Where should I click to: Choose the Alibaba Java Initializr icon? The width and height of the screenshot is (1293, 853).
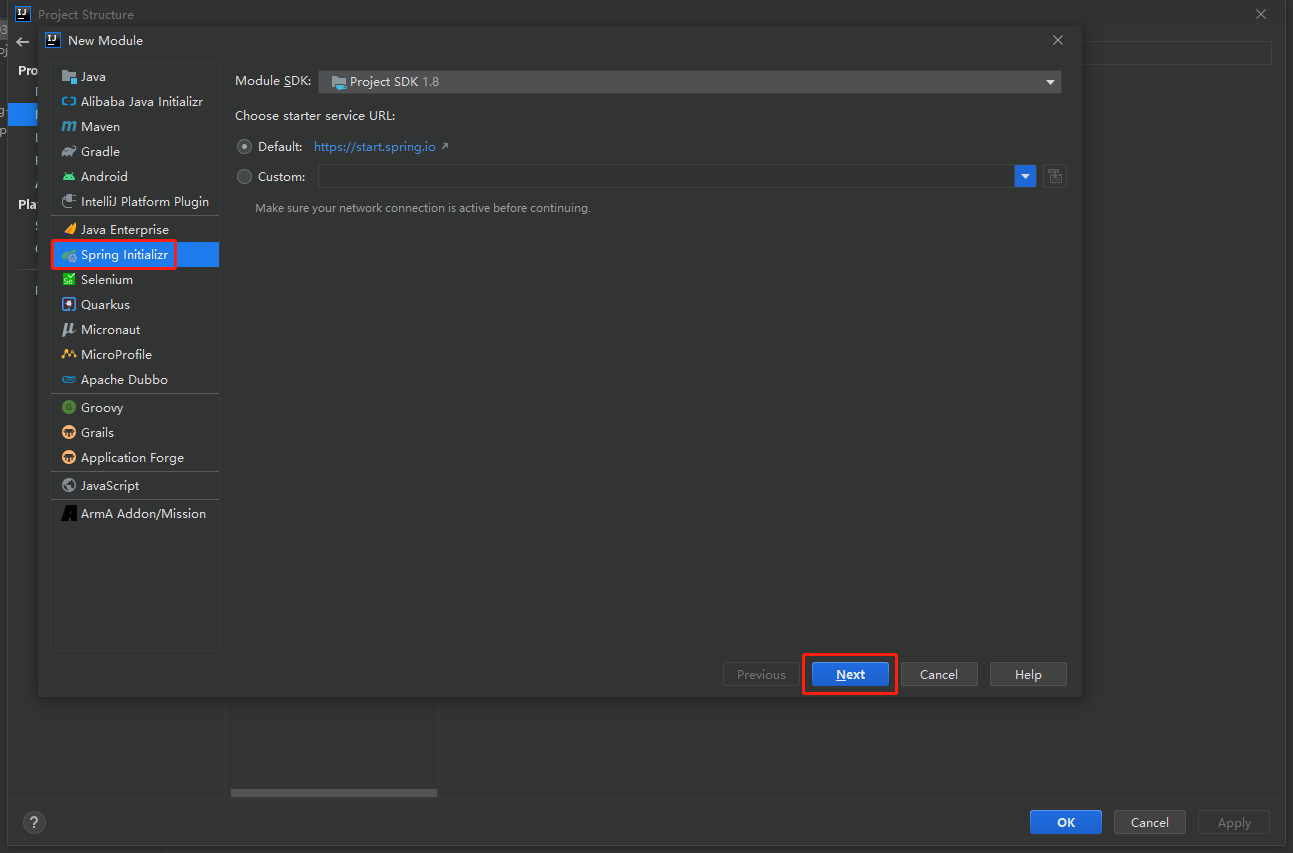(69, 102)
